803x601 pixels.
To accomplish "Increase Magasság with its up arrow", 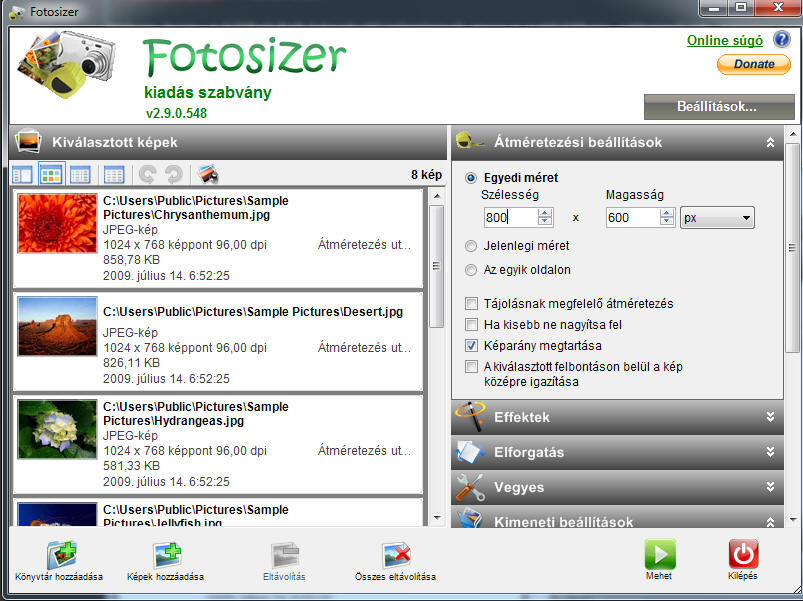I will pos(667,212).
